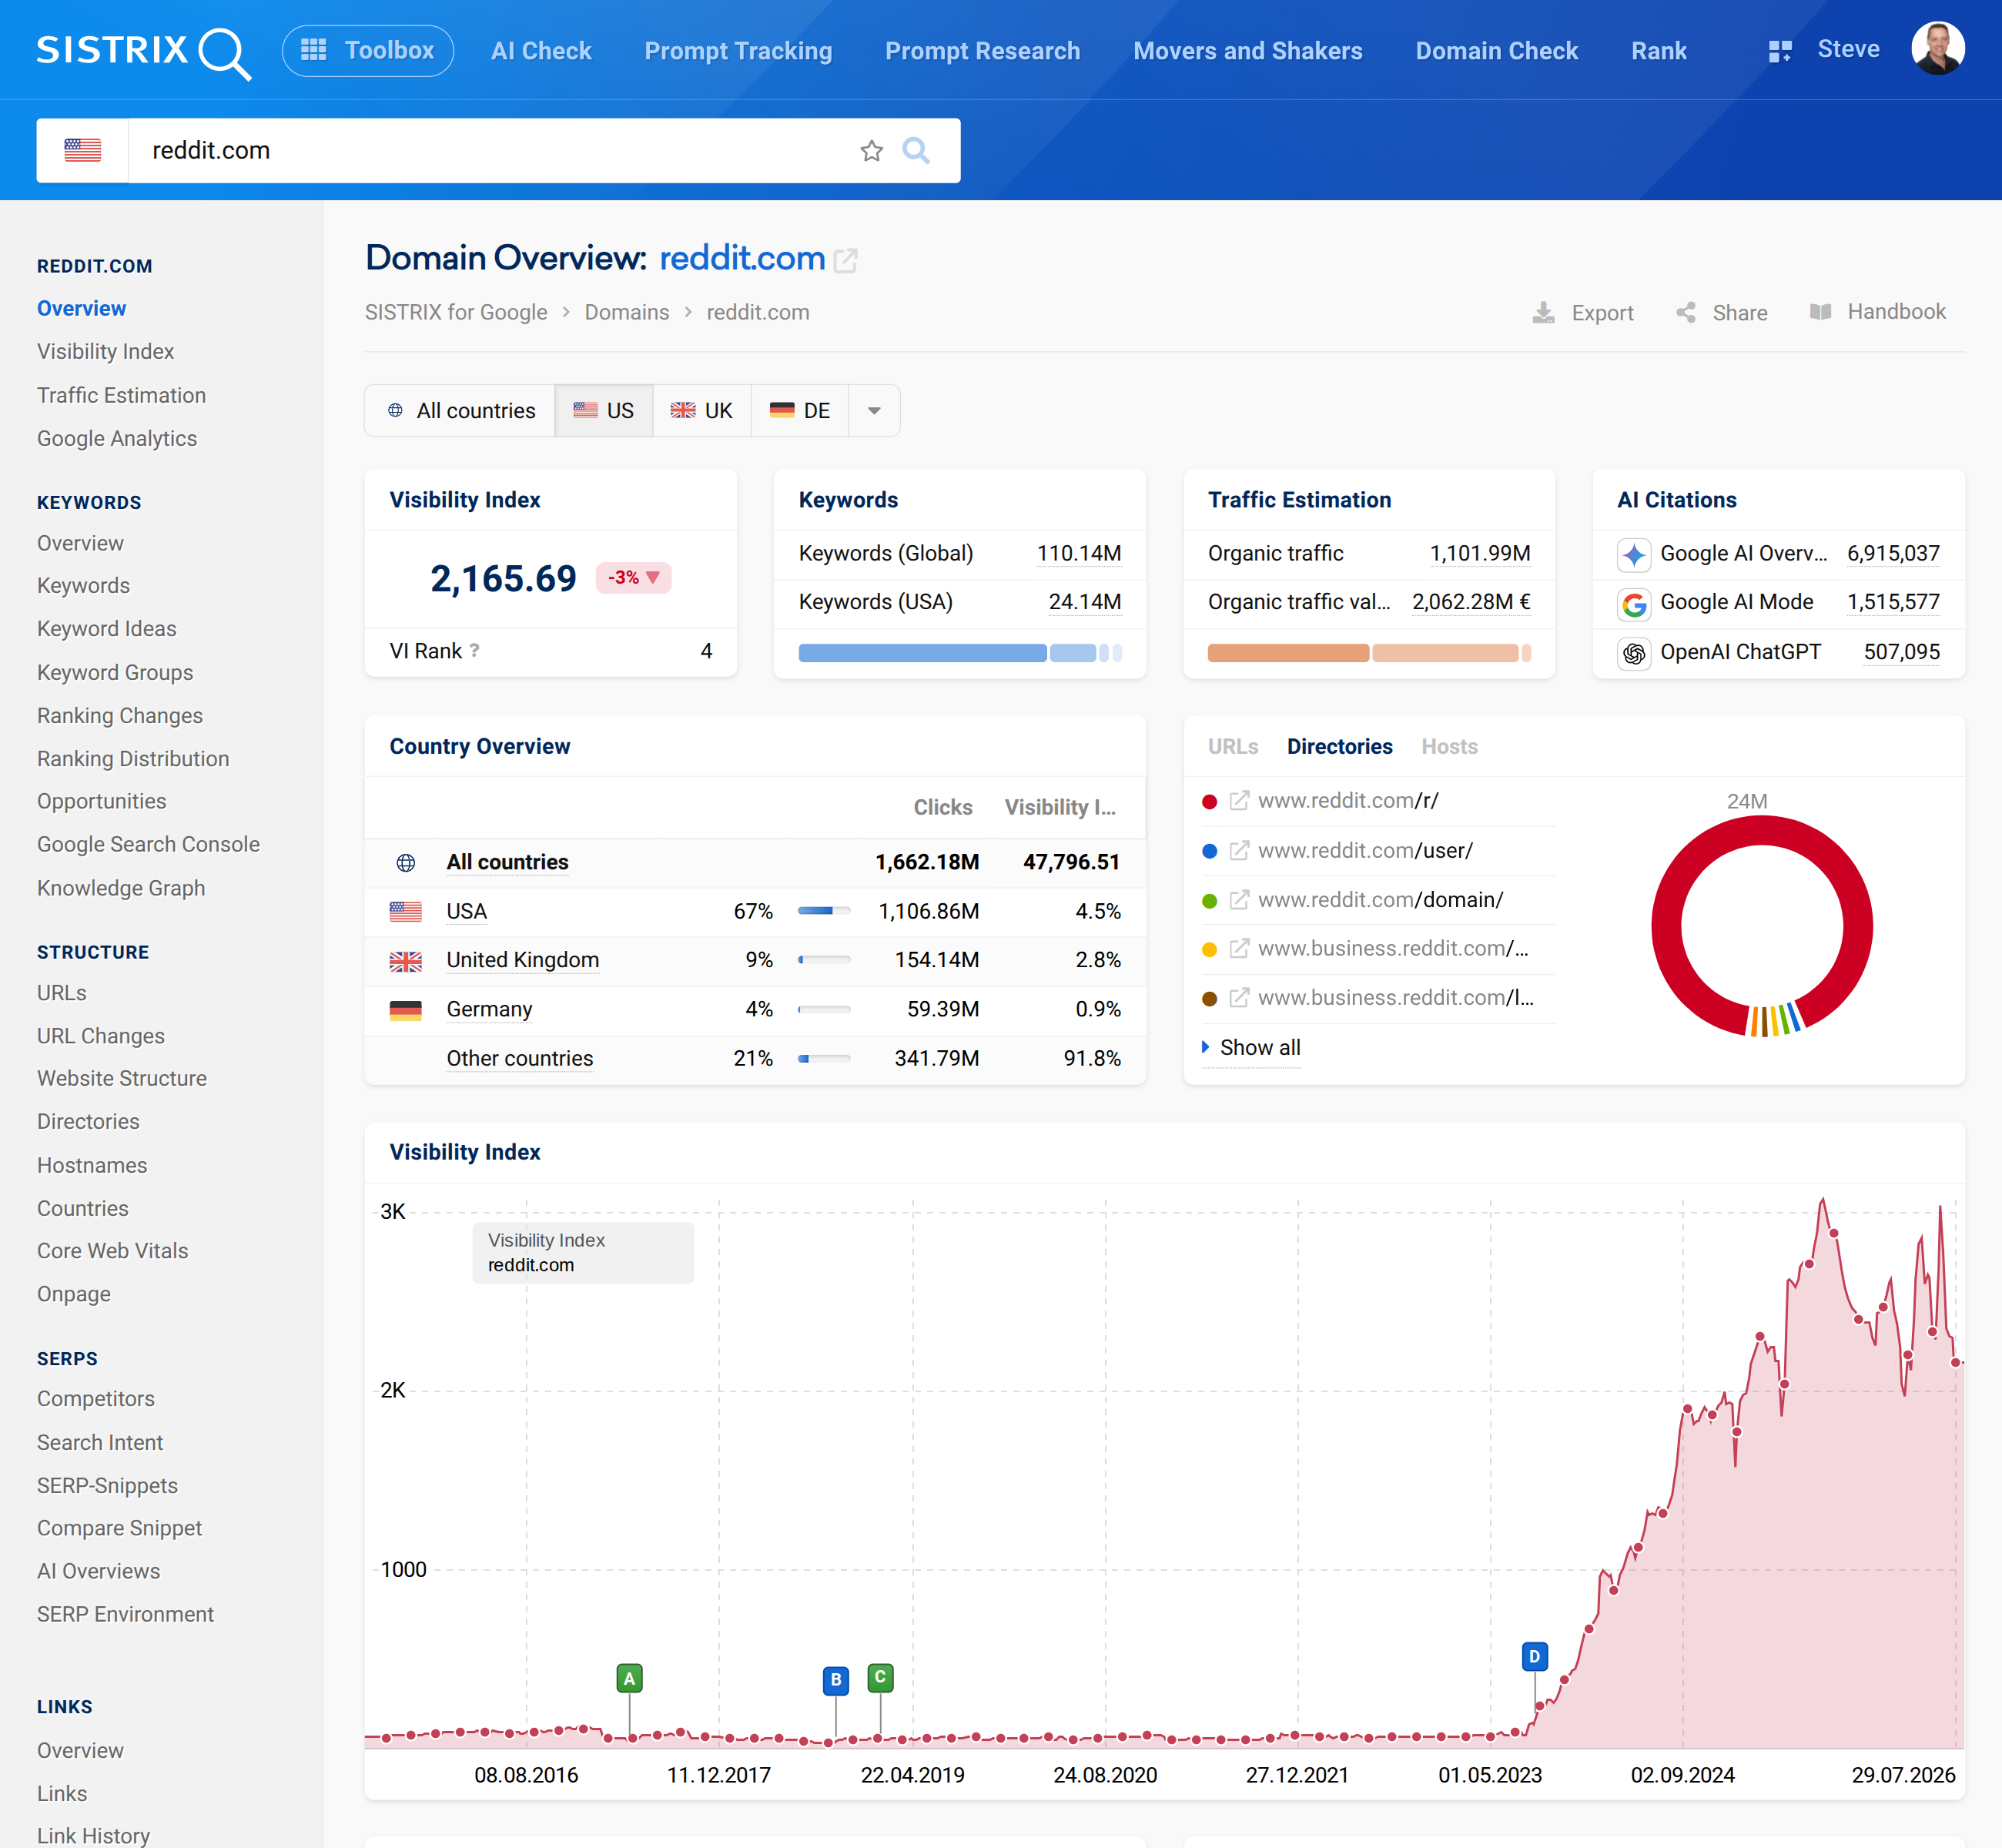Open the dashboard squares icon beside Steve
The width and height of the screenshot is (2002, 1848).
click(1779, 51)
